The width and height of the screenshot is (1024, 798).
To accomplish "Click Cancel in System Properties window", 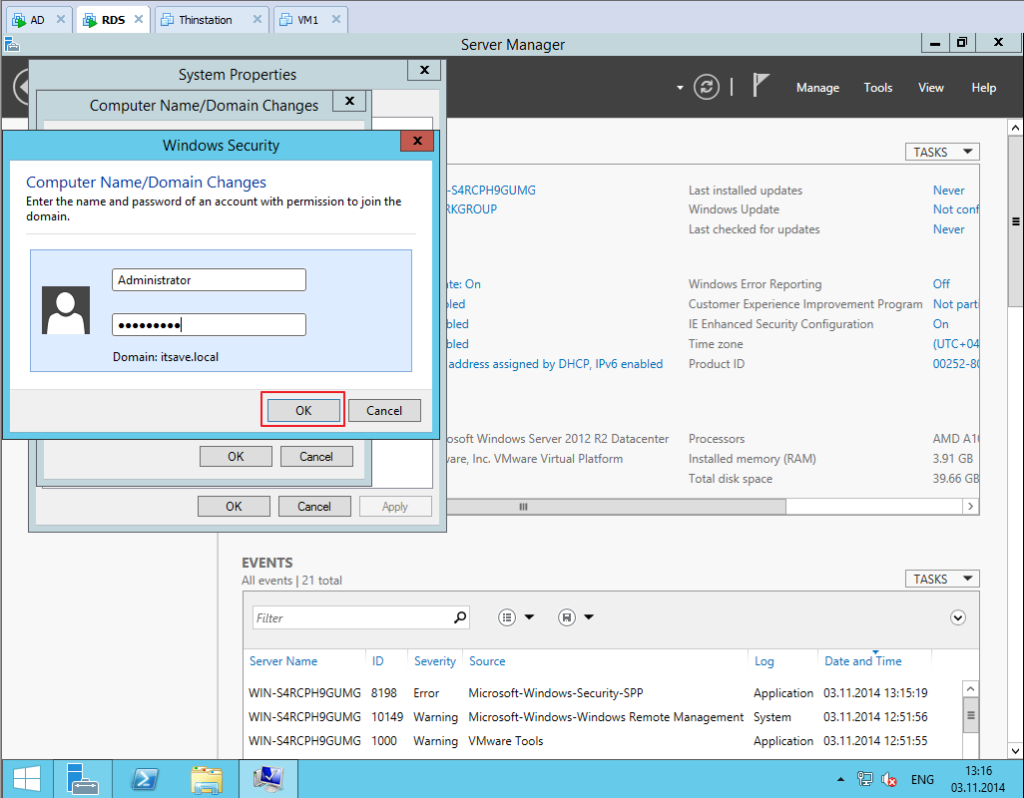I will tap(314, 506).
